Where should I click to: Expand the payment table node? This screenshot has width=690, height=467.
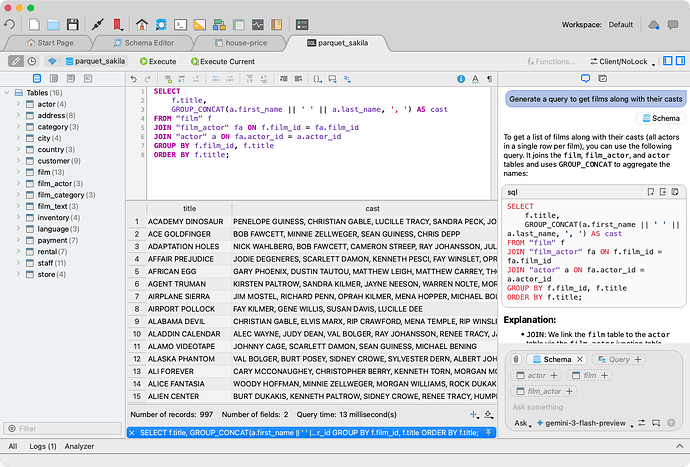18,240
